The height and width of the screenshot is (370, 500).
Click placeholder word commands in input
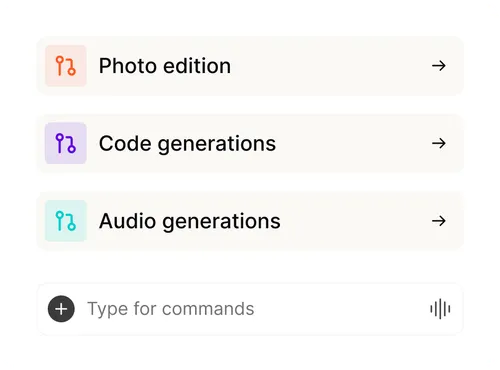pyautogui.click(x=208, y=309)
